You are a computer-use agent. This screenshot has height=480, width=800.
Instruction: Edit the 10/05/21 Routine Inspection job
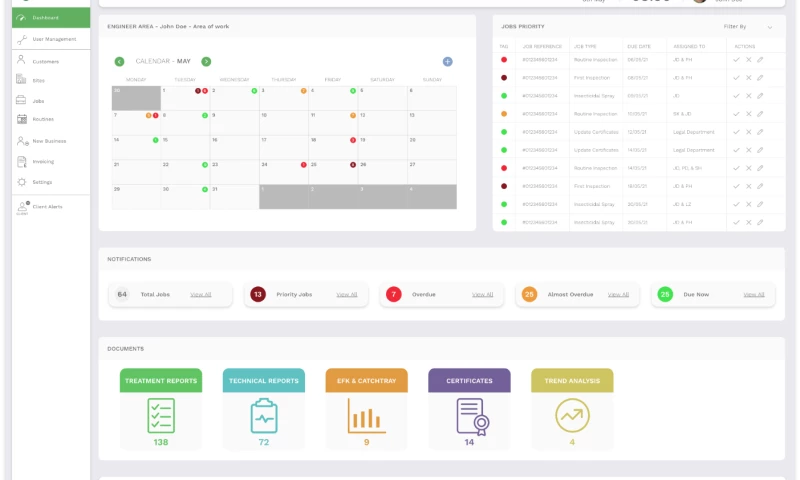760,114
